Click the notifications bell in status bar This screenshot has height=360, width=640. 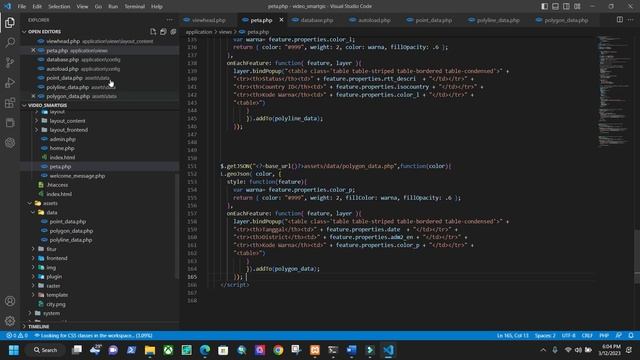point(631,336)
